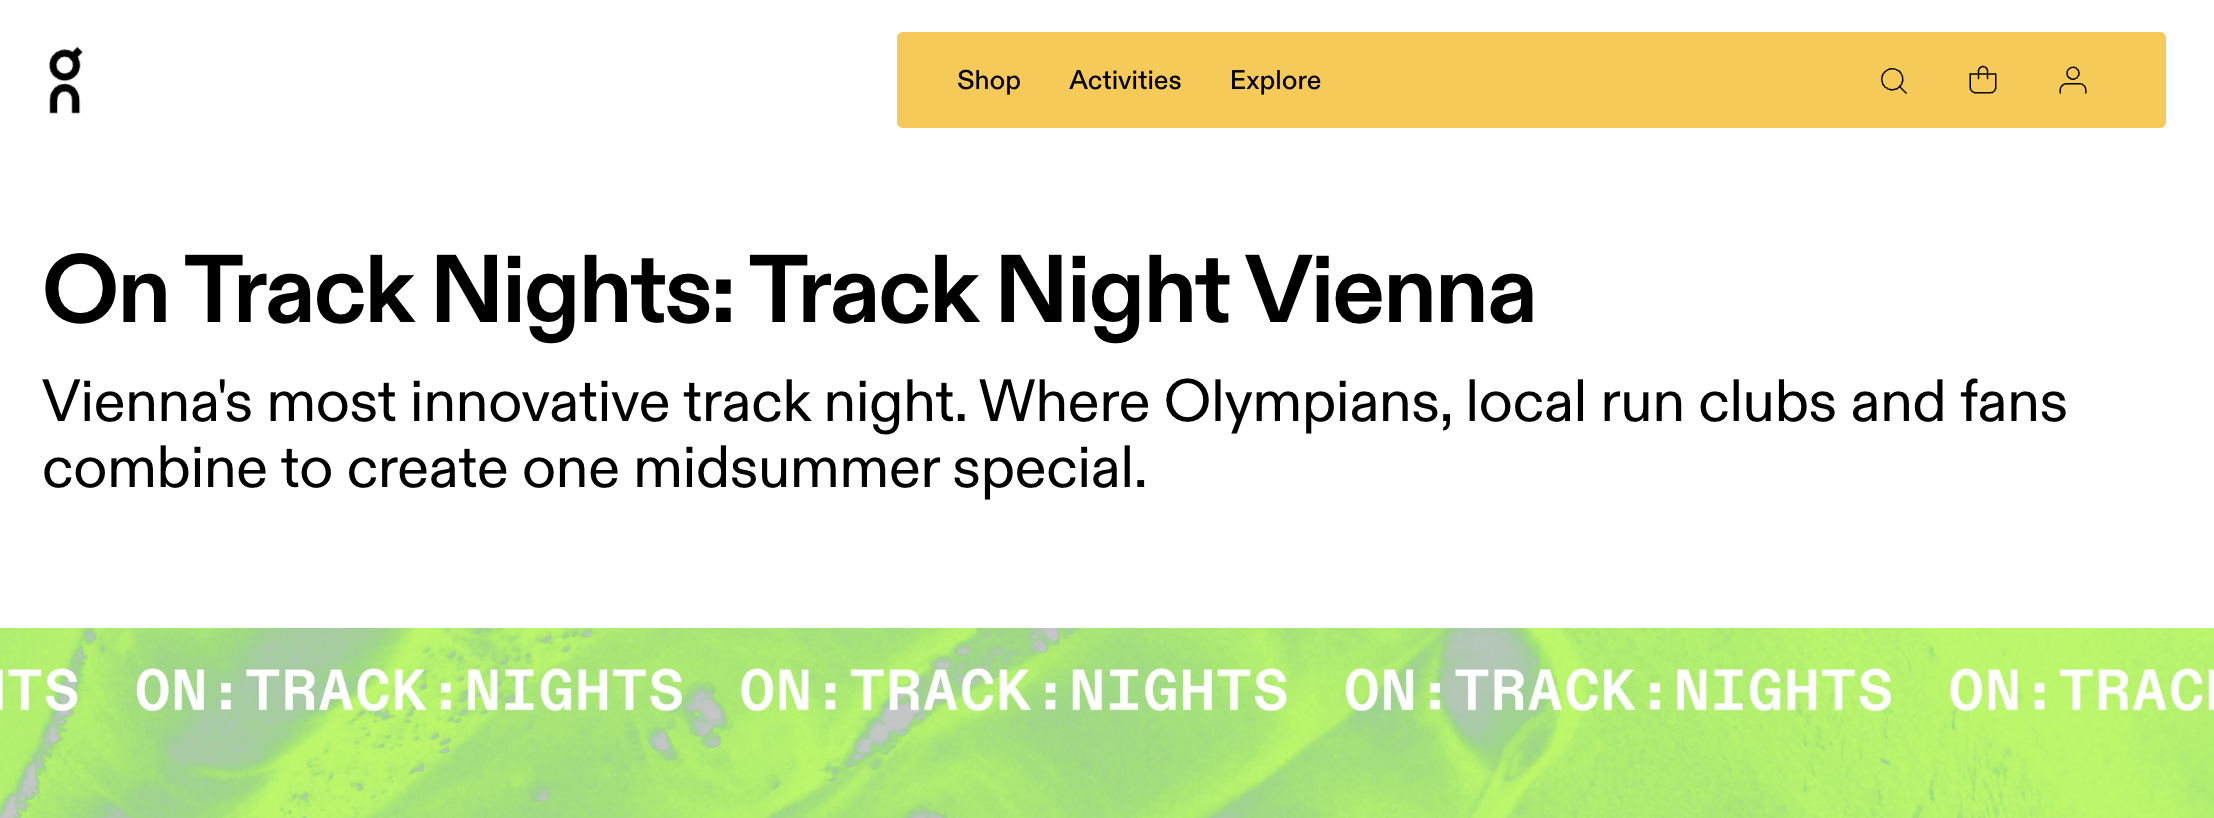Viewport: 2214px width, 818px height.
Task: Click the On logo to go home
Action: tap(65, 81)
